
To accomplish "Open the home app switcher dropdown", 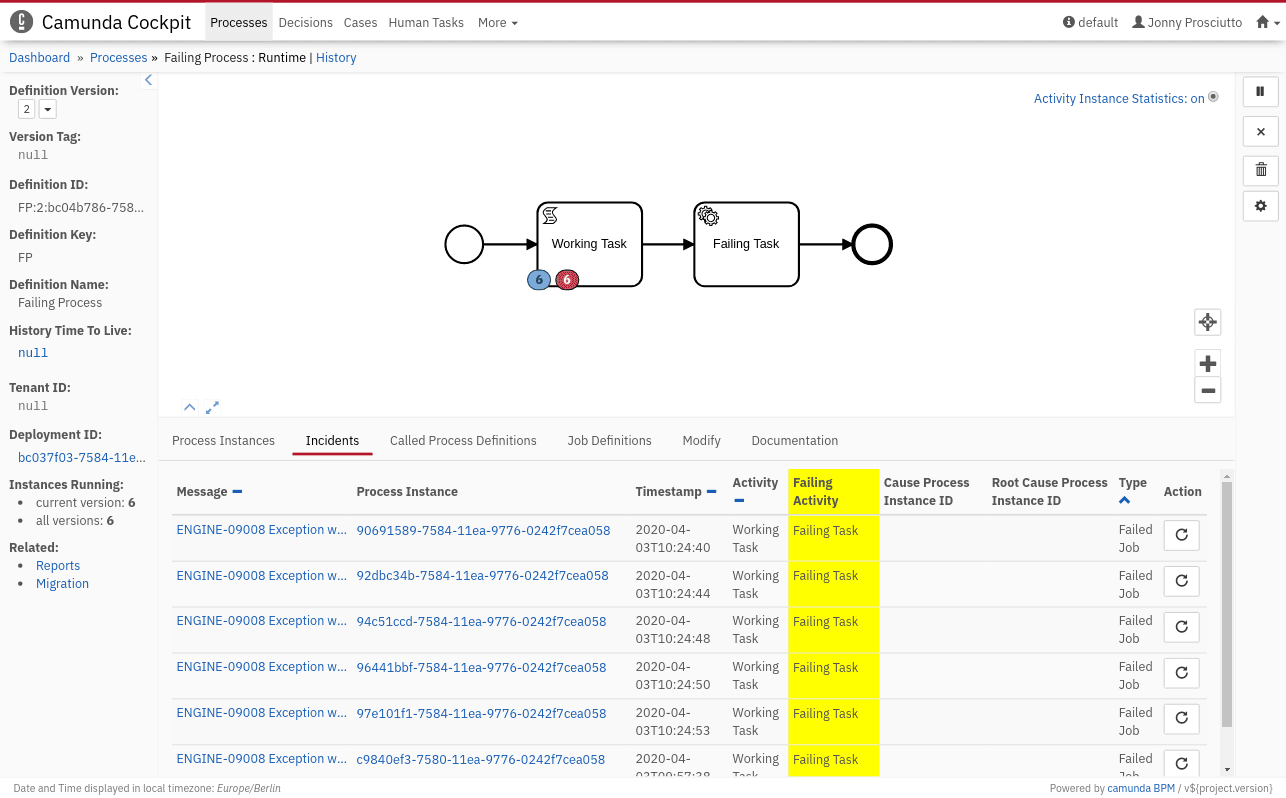I will pos(1267,22).
